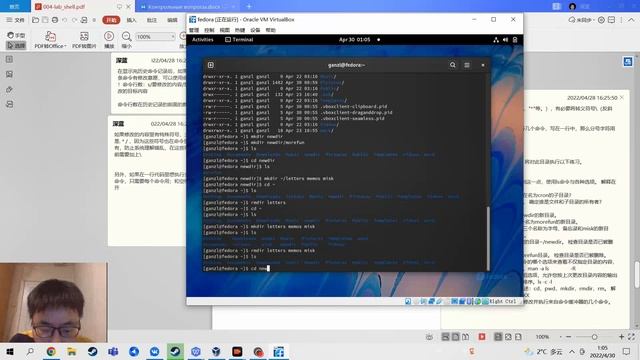Select the 插入 ribbon tab

[131, 20]
